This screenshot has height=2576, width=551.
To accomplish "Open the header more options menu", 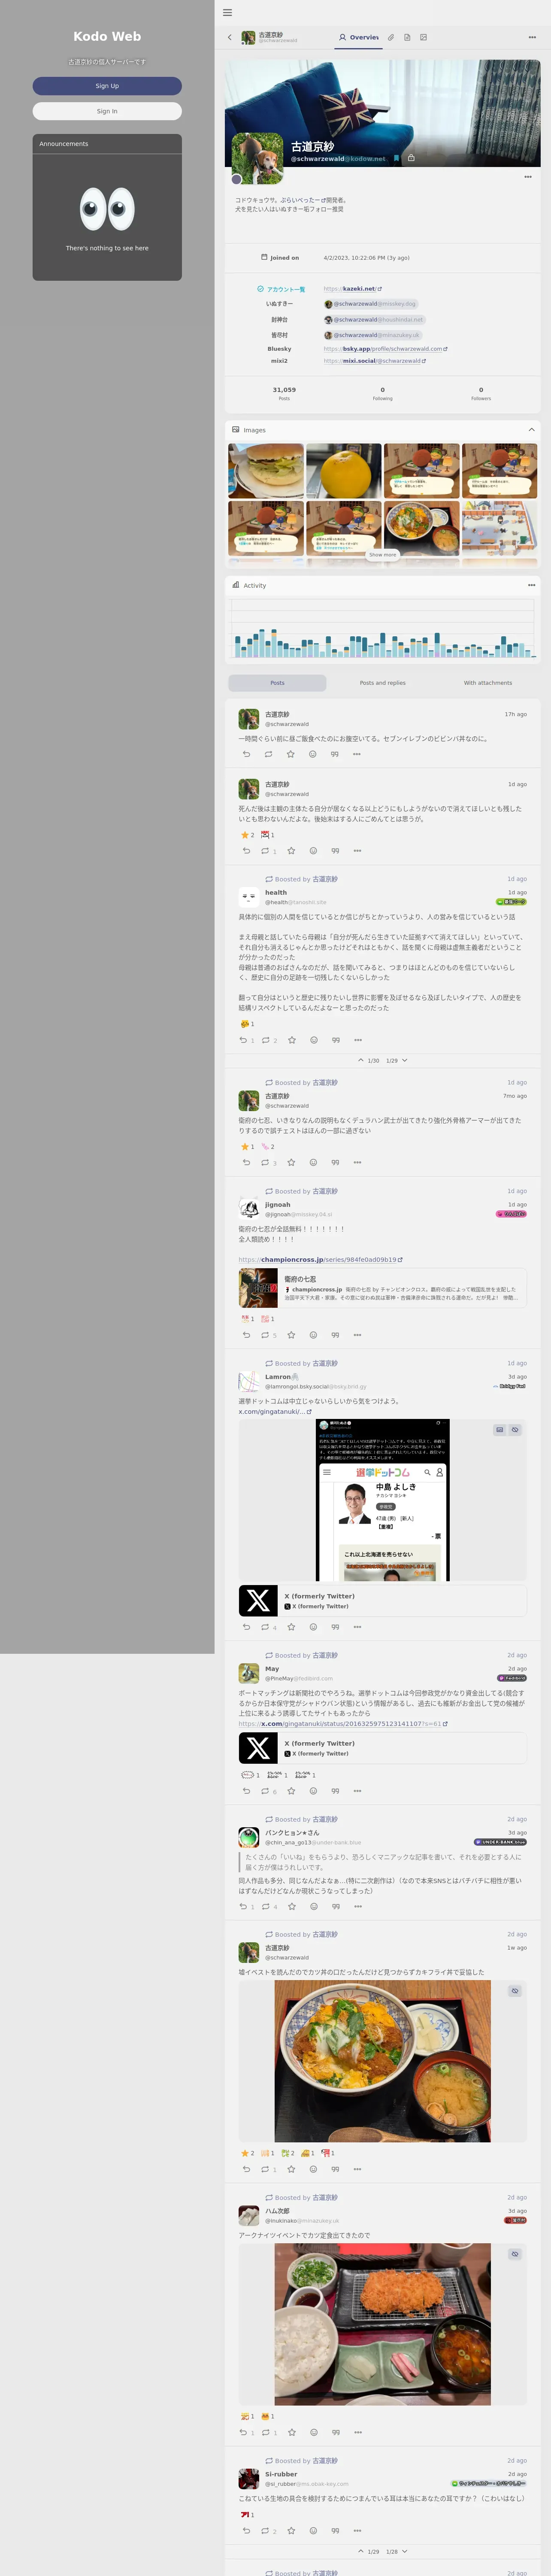I will [x=532, y=37].
